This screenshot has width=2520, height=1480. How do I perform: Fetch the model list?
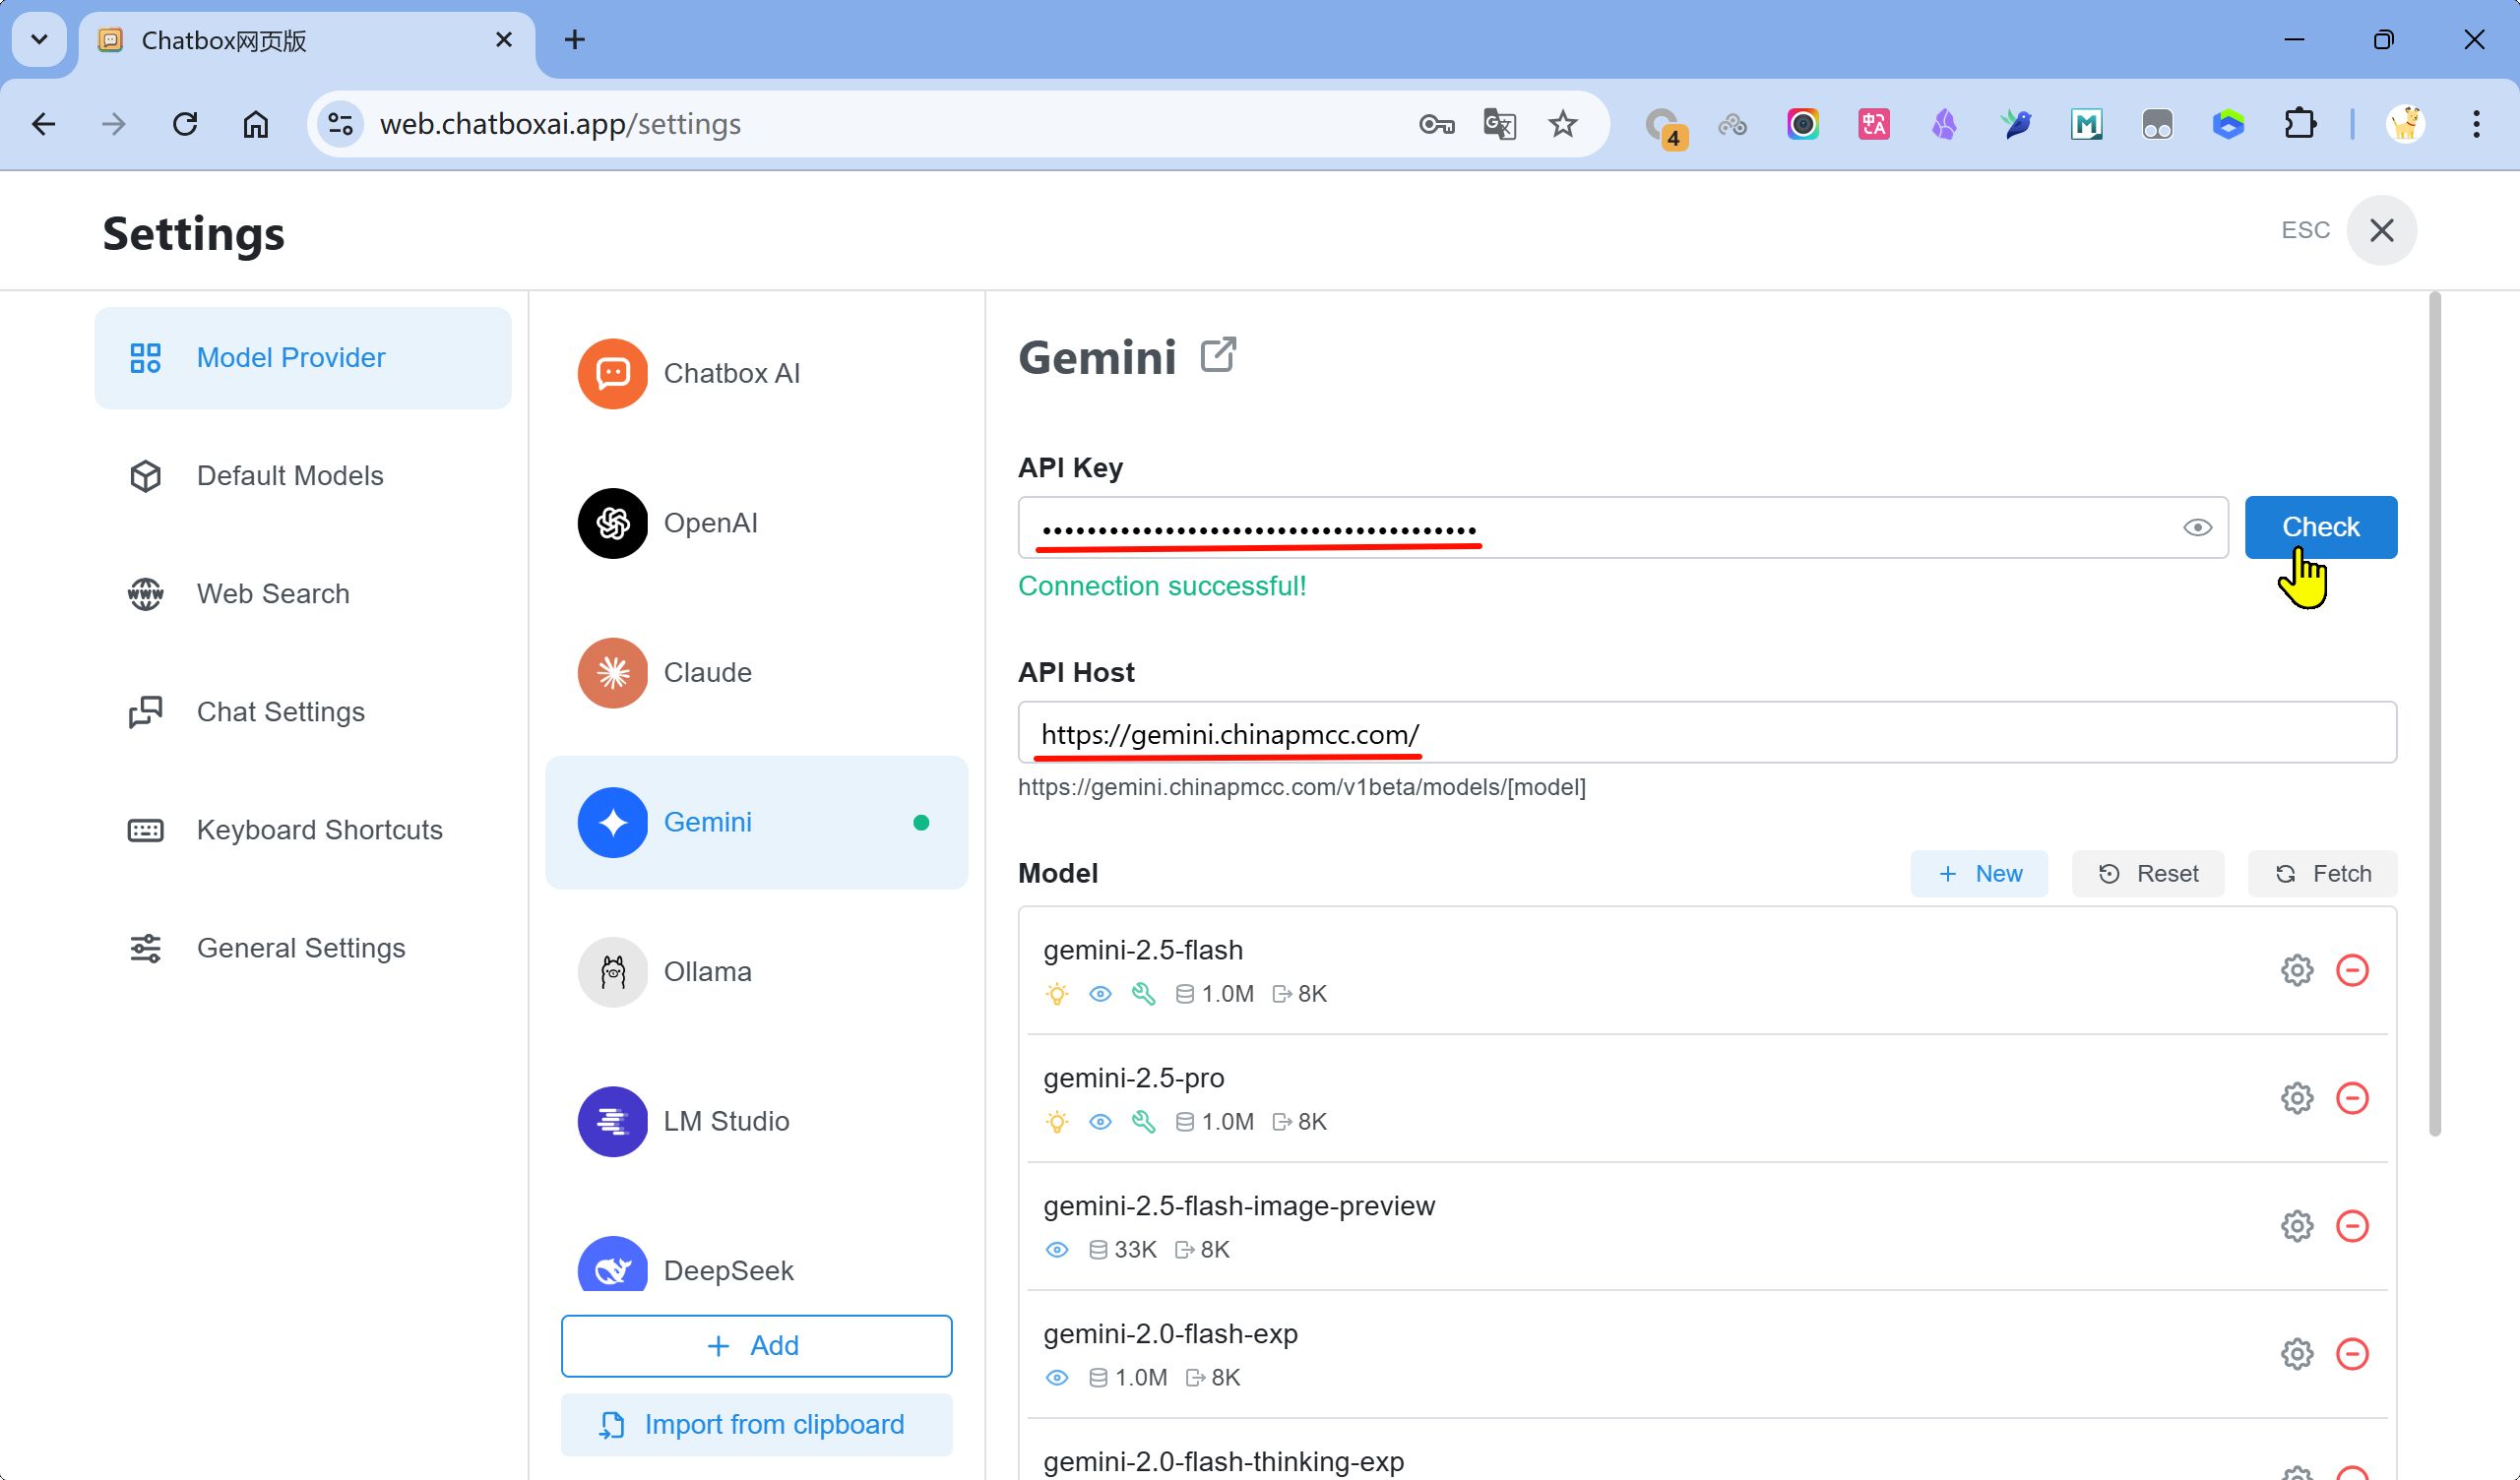pyautogui.click(x=2322, y=874)
